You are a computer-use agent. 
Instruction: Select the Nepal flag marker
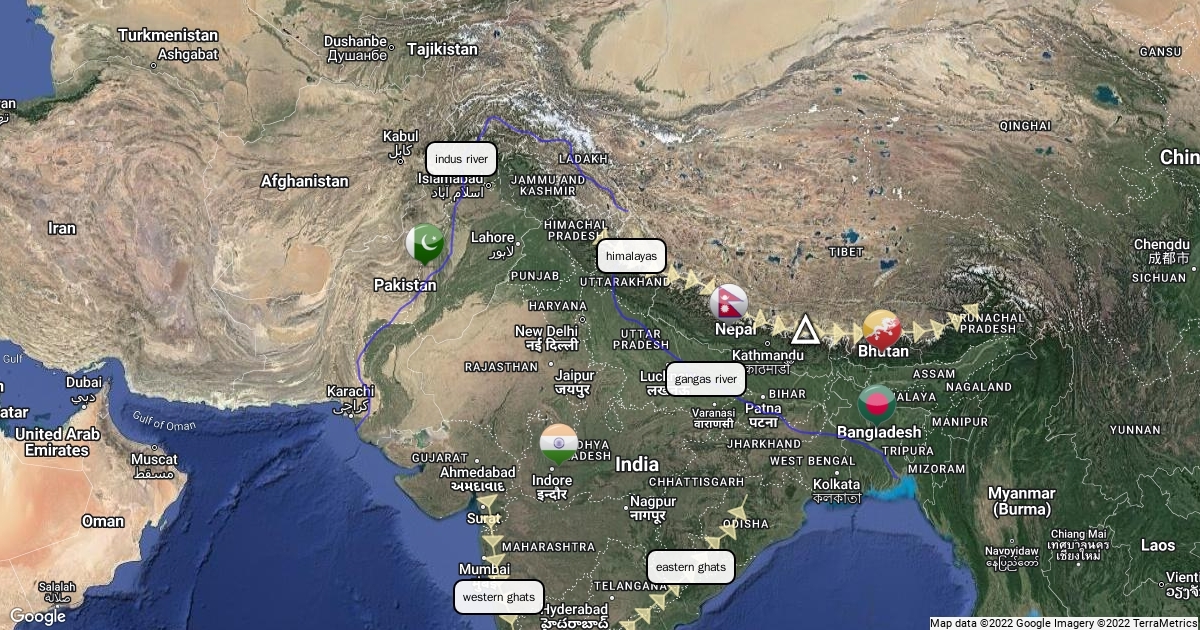click(729, 303)
